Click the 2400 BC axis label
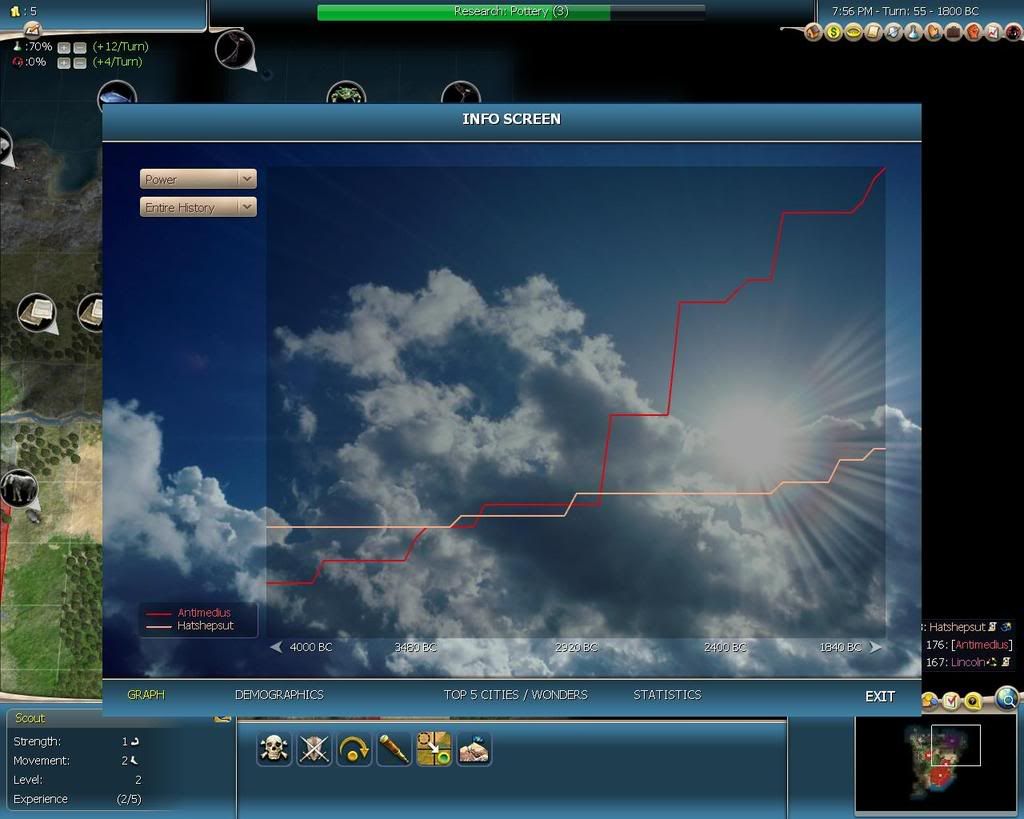Viewport: 1024px width, 819px height. pyautogui.click(x=725, y=647)
